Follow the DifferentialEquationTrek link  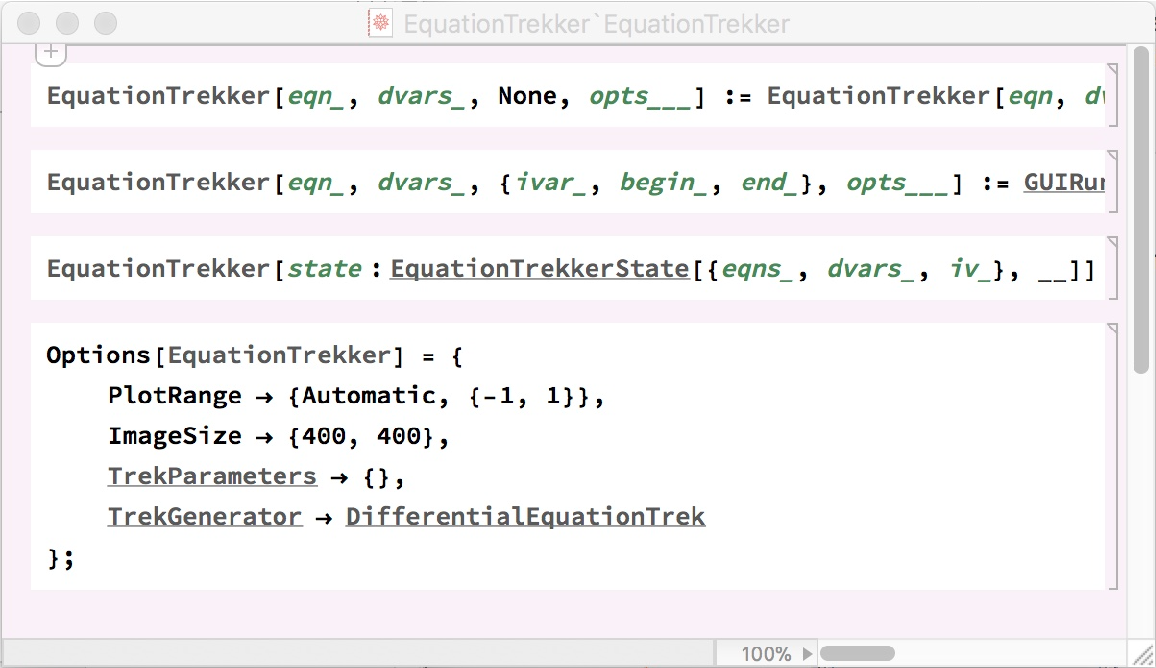[x=525, y=517]
